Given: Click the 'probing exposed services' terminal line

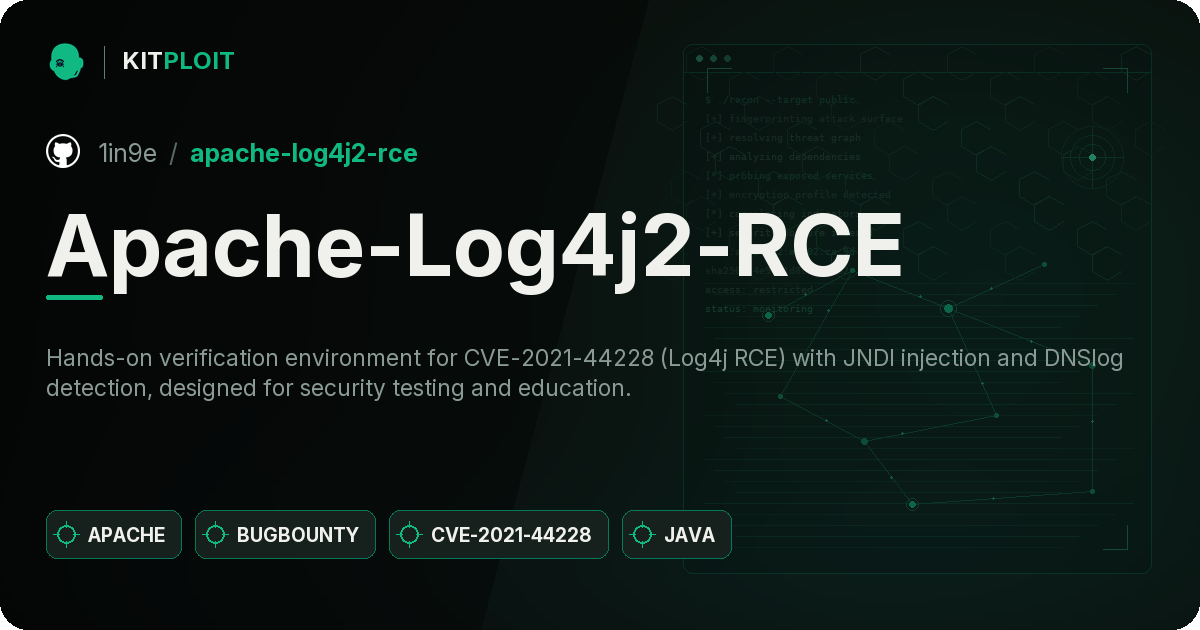Looking at the screenshot, I should (789, 176).
